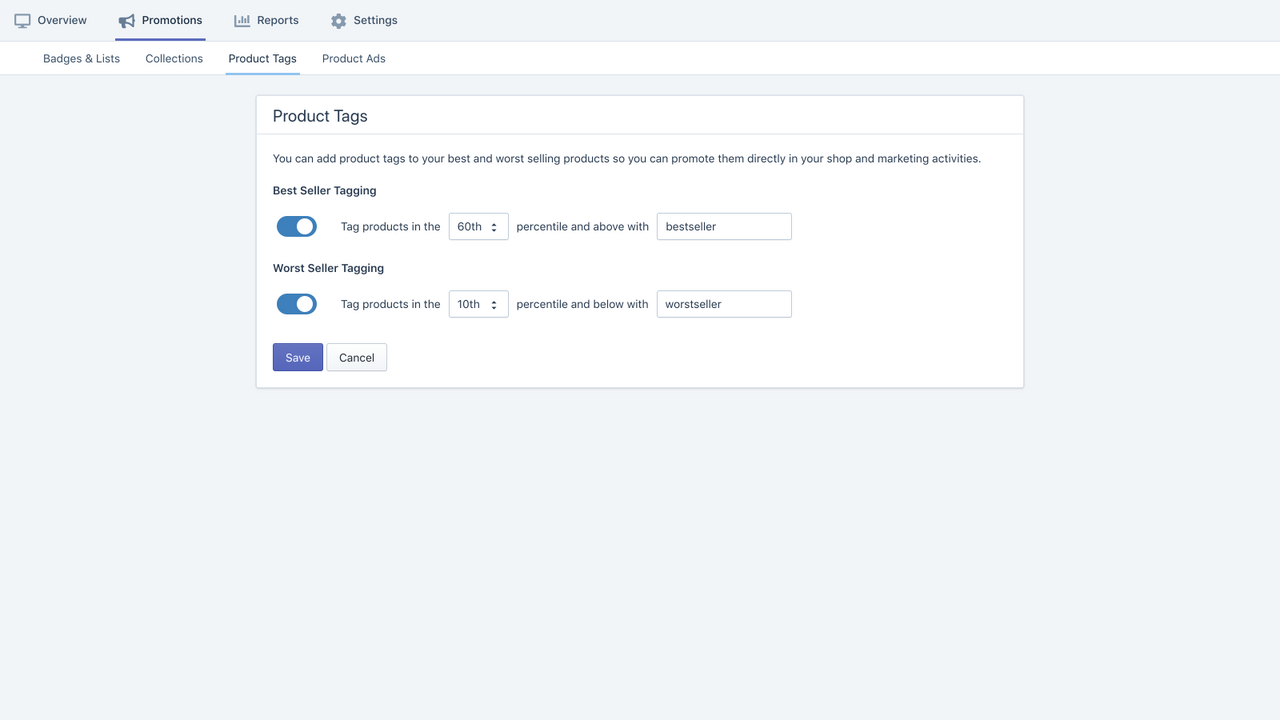Open the 60th percentile dropdown
Image resolution: width=1280 pixels, height=720 pixels.
(x=479, y=227)
